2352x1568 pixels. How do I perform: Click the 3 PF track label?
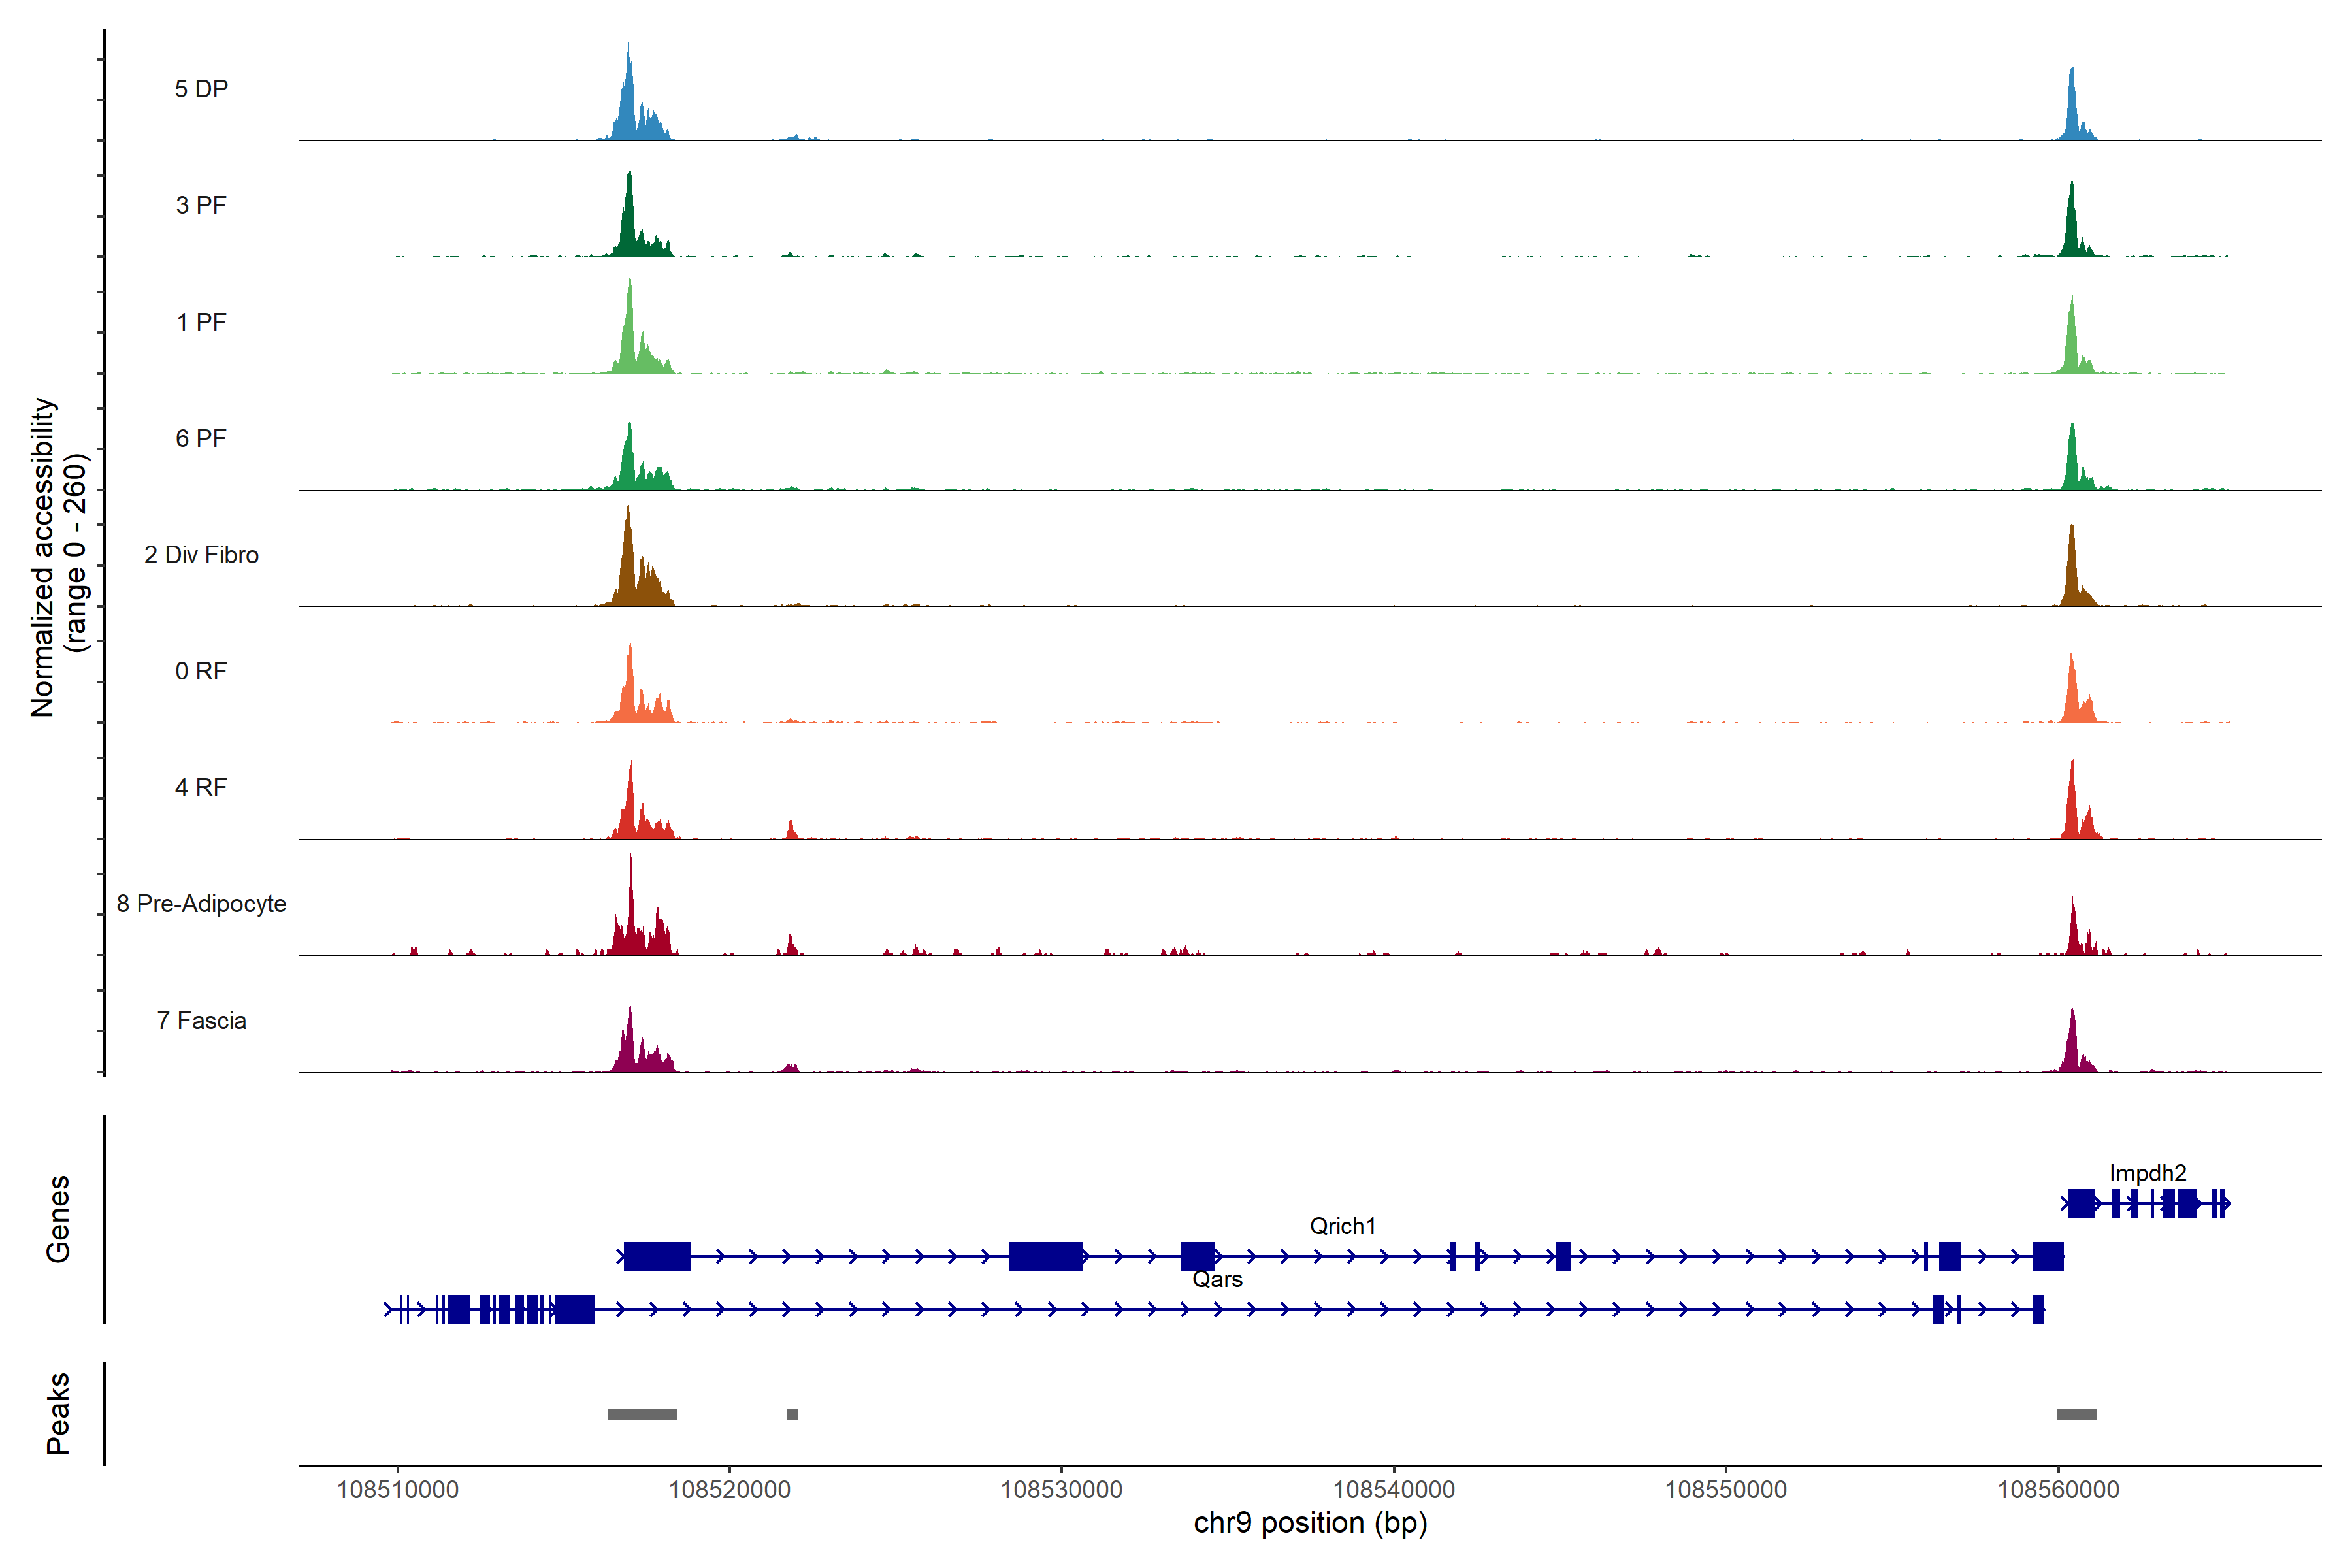point(201,206)
